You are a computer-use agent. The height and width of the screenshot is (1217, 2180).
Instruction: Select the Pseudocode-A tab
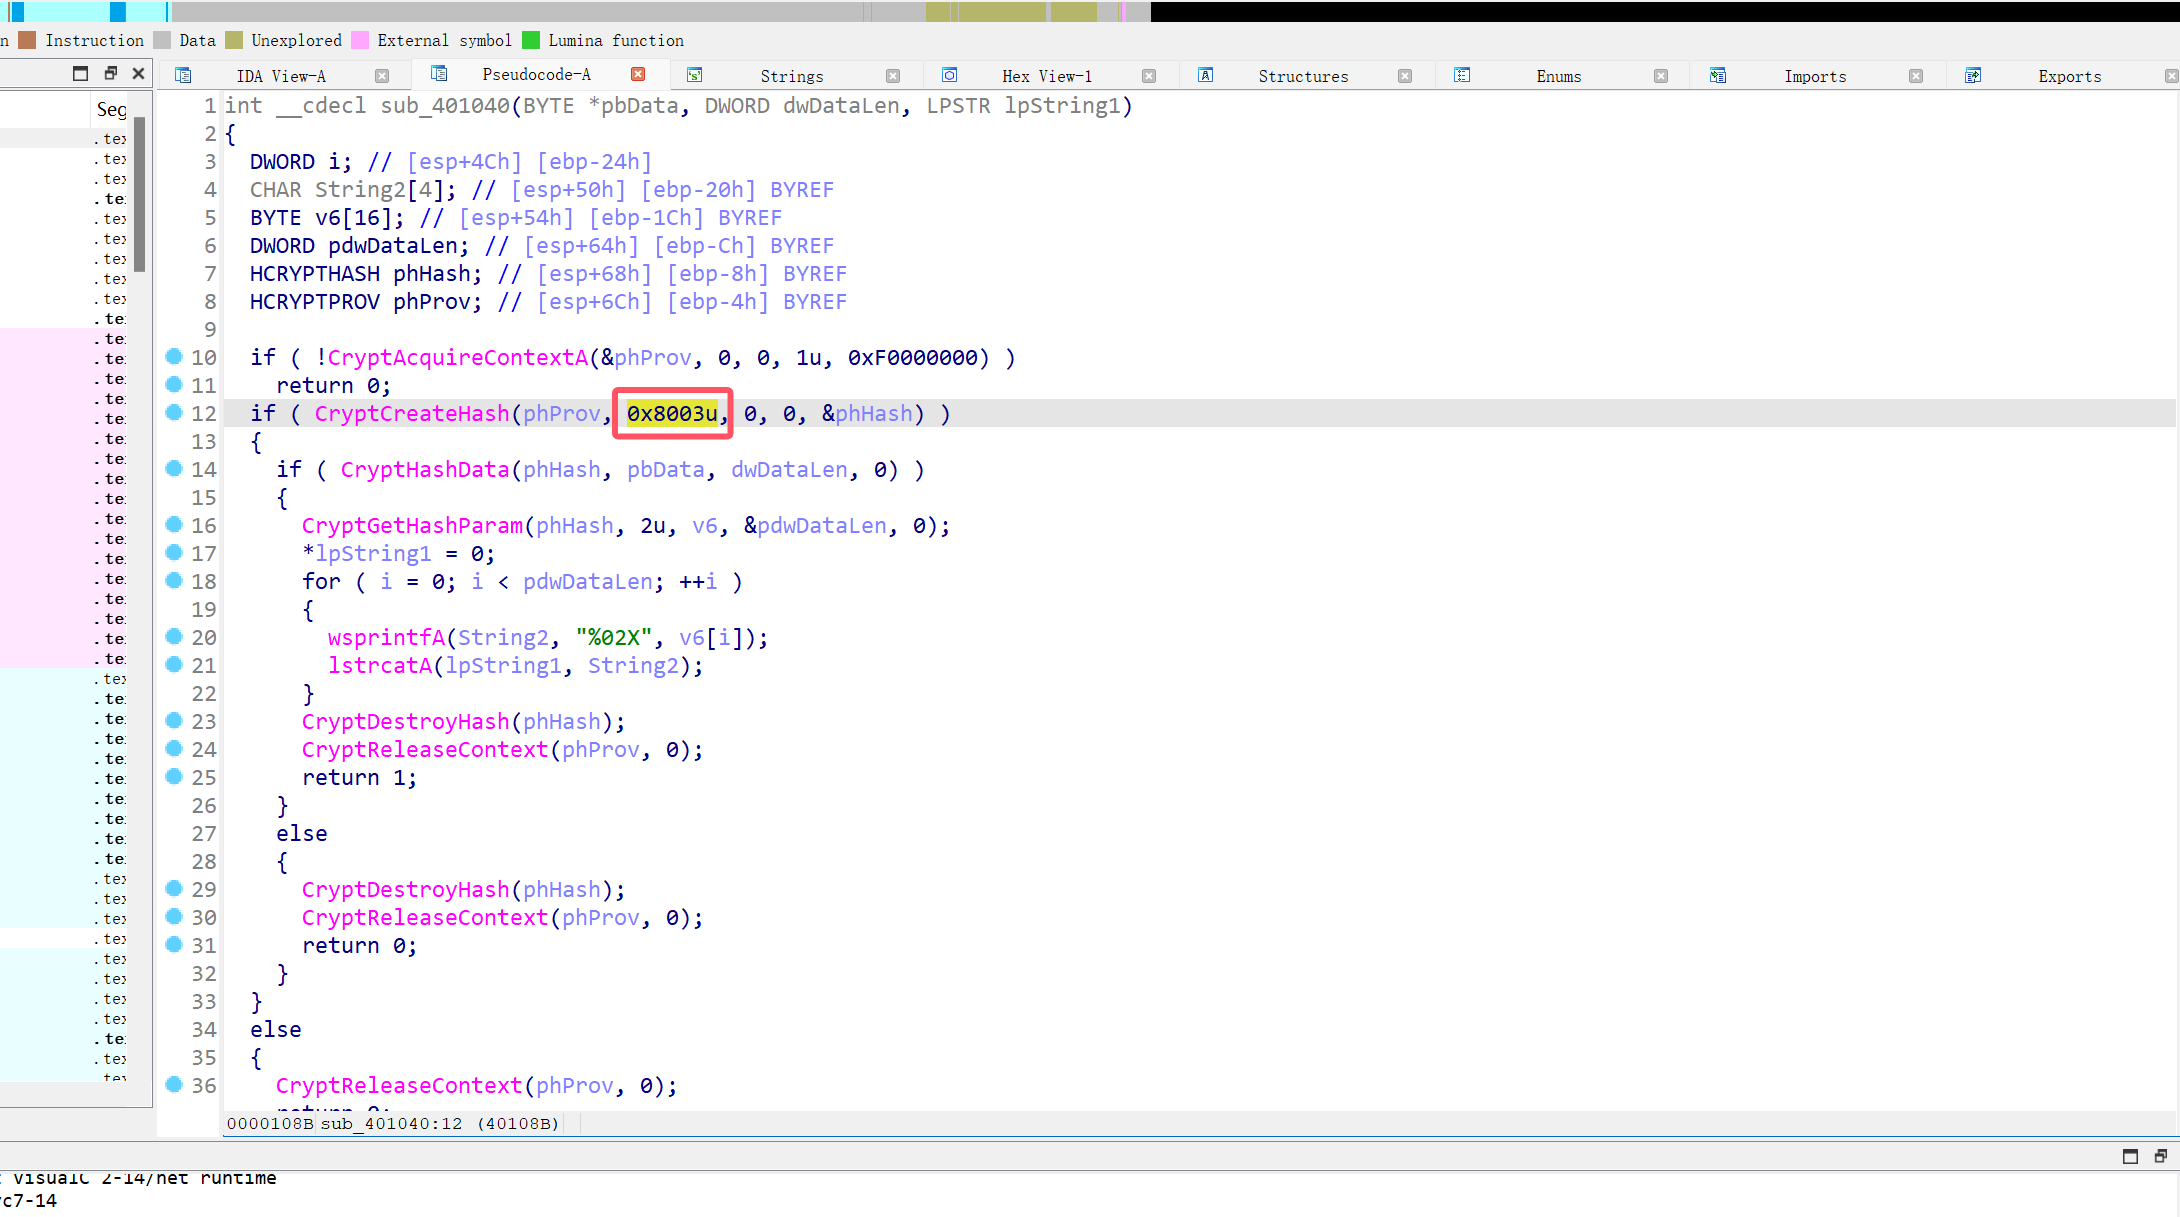point(536,74)
